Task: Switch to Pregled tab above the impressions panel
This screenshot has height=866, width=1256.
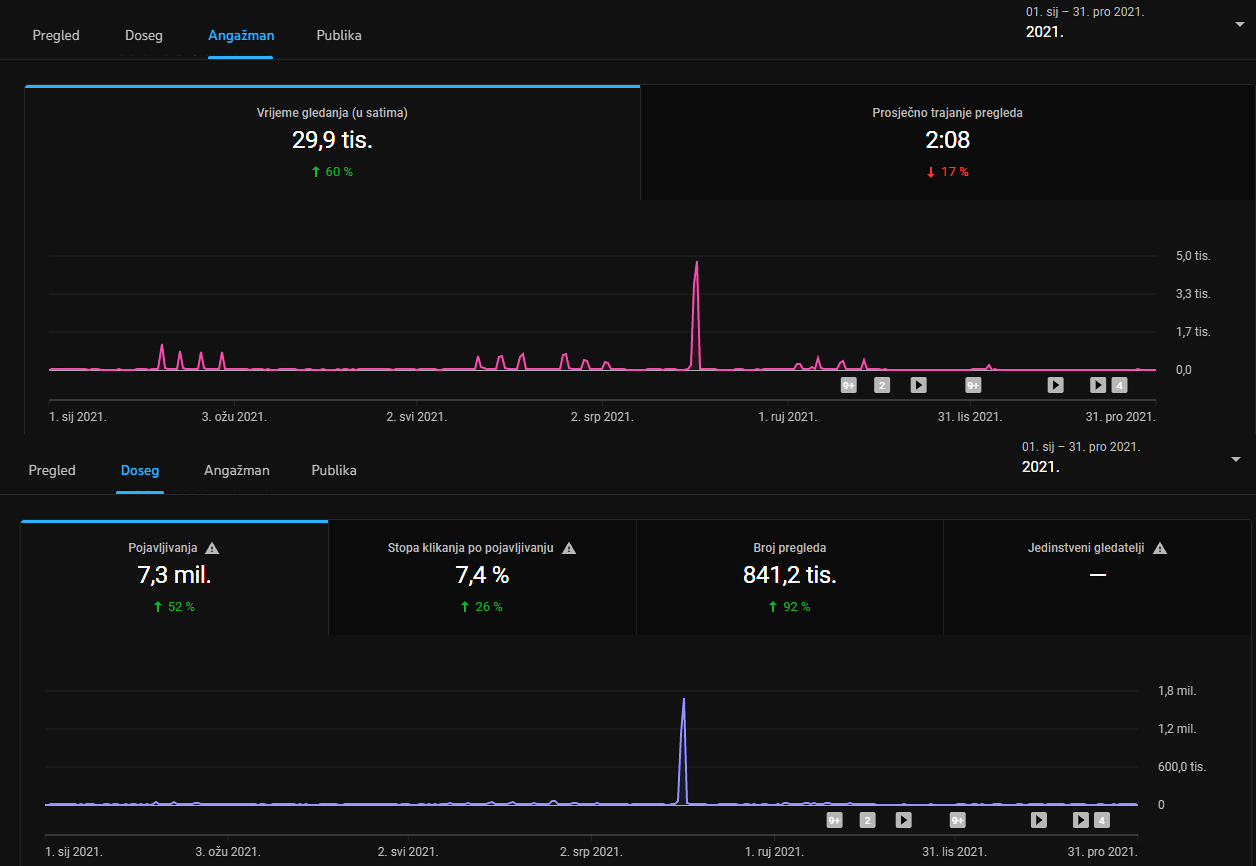Action: (52, 470)
